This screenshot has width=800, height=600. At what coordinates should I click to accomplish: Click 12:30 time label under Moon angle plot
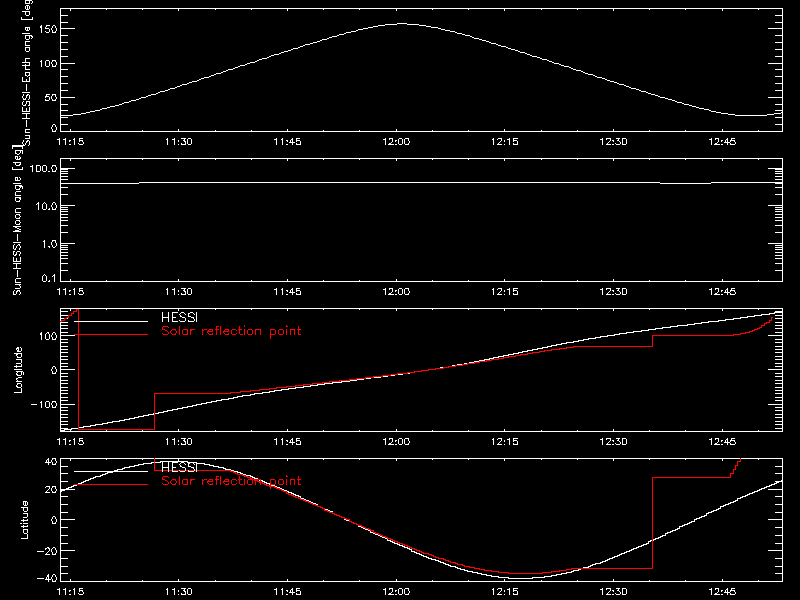coord(613,292)
